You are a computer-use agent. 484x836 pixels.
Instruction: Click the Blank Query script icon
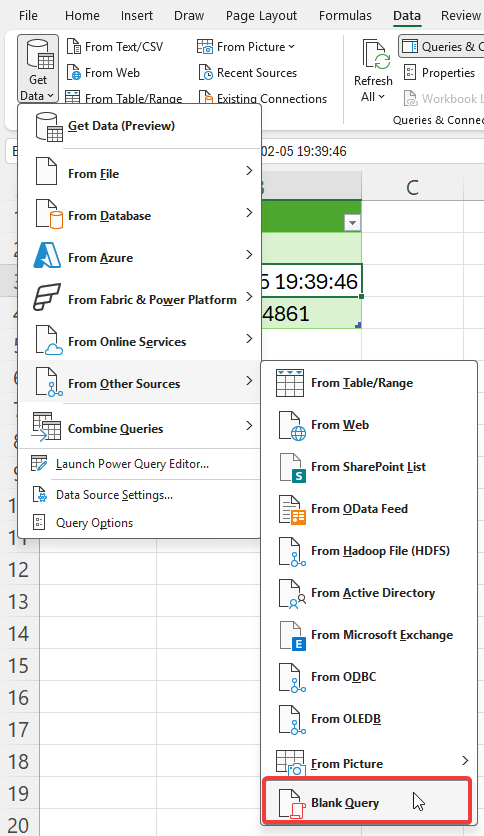click(292, 804)
